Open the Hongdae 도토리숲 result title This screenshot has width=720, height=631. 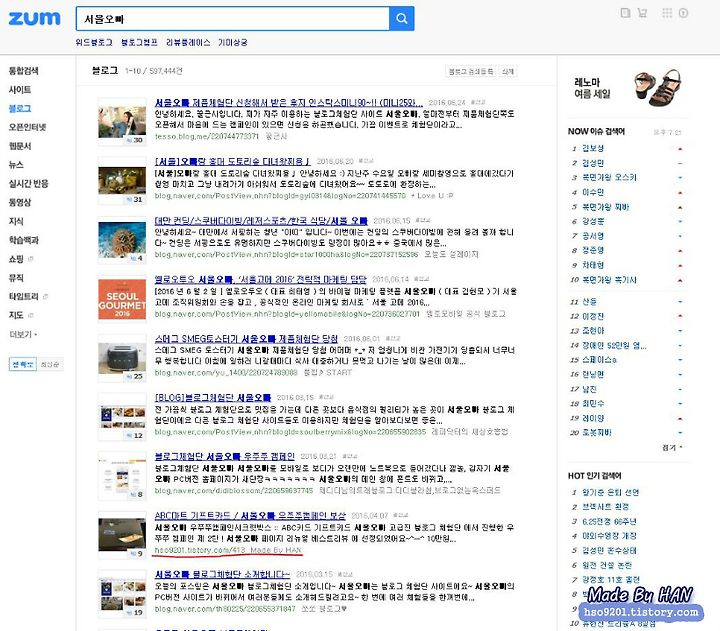click(232, 161)
